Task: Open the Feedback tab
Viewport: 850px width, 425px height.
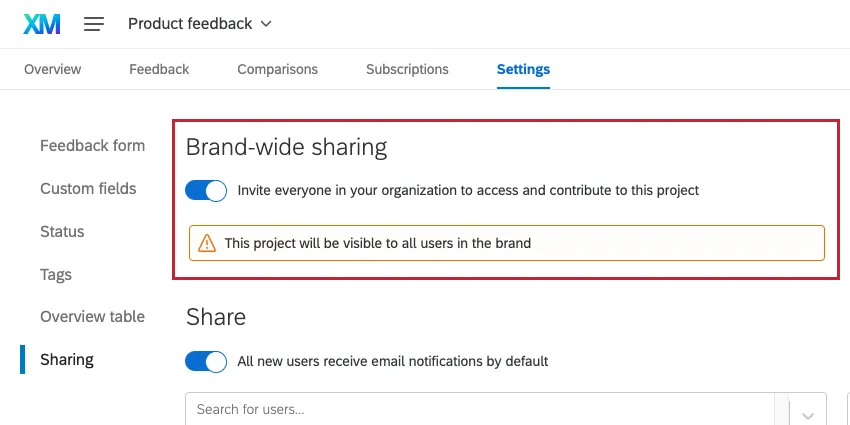Action: (159, 69)
